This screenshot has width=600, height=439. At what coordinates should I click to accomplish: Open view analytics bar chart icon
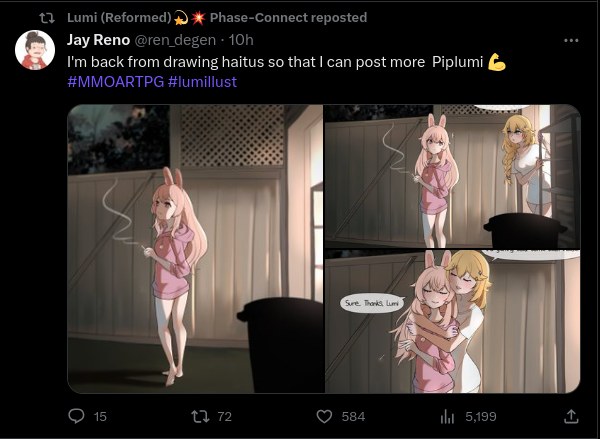tap(447, 416)
